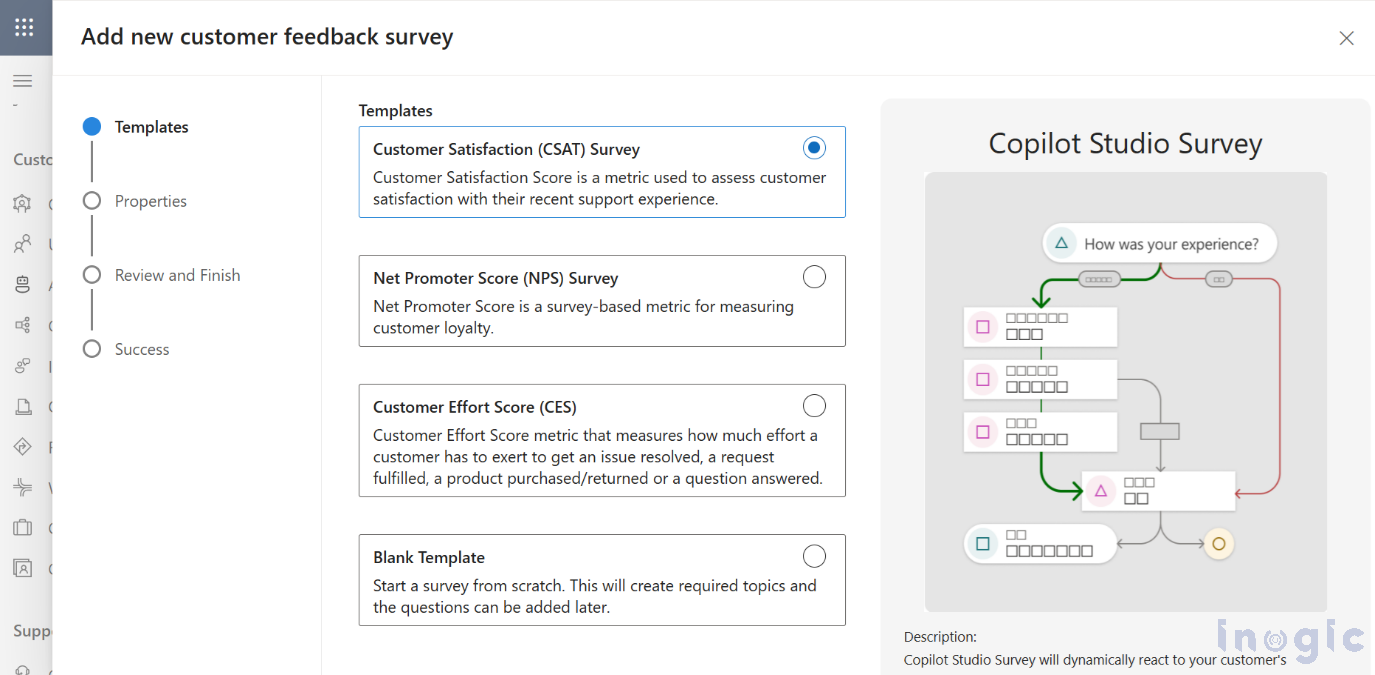The width and height of the screenshot is (1375, 675).
Task: Click the briefcase icon in sidebar
Action: pos(22,528)
